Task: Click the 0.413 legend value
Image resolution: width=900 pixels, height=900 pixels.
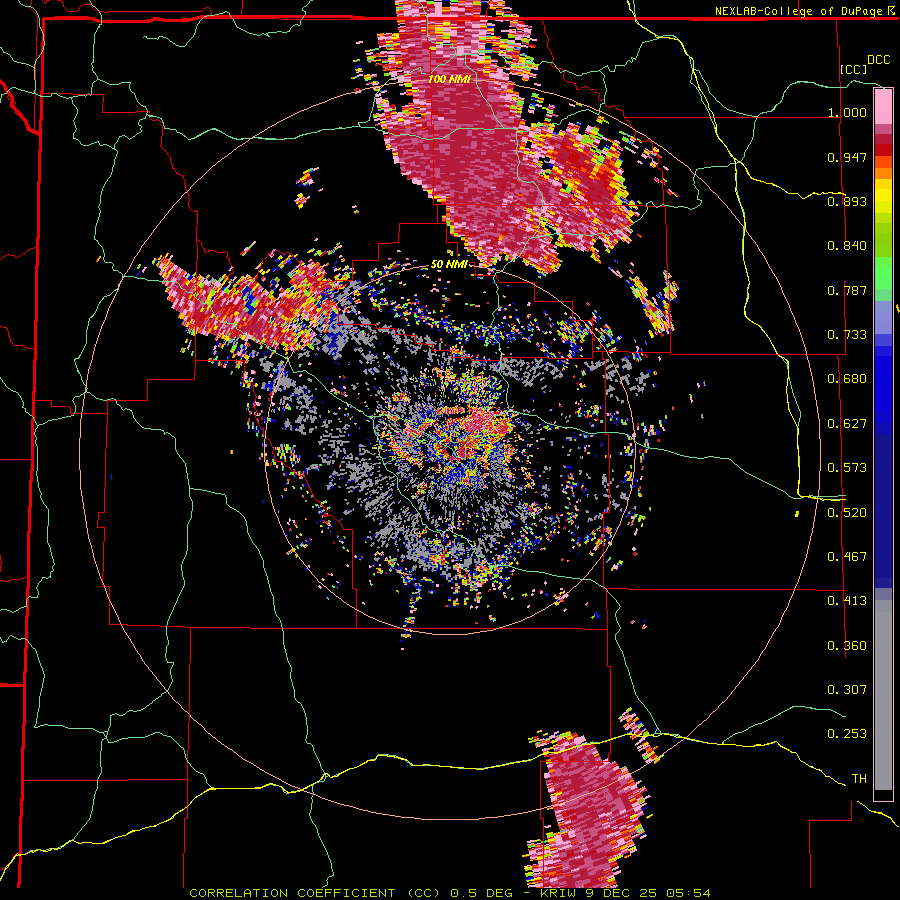Action: (847, 601)
